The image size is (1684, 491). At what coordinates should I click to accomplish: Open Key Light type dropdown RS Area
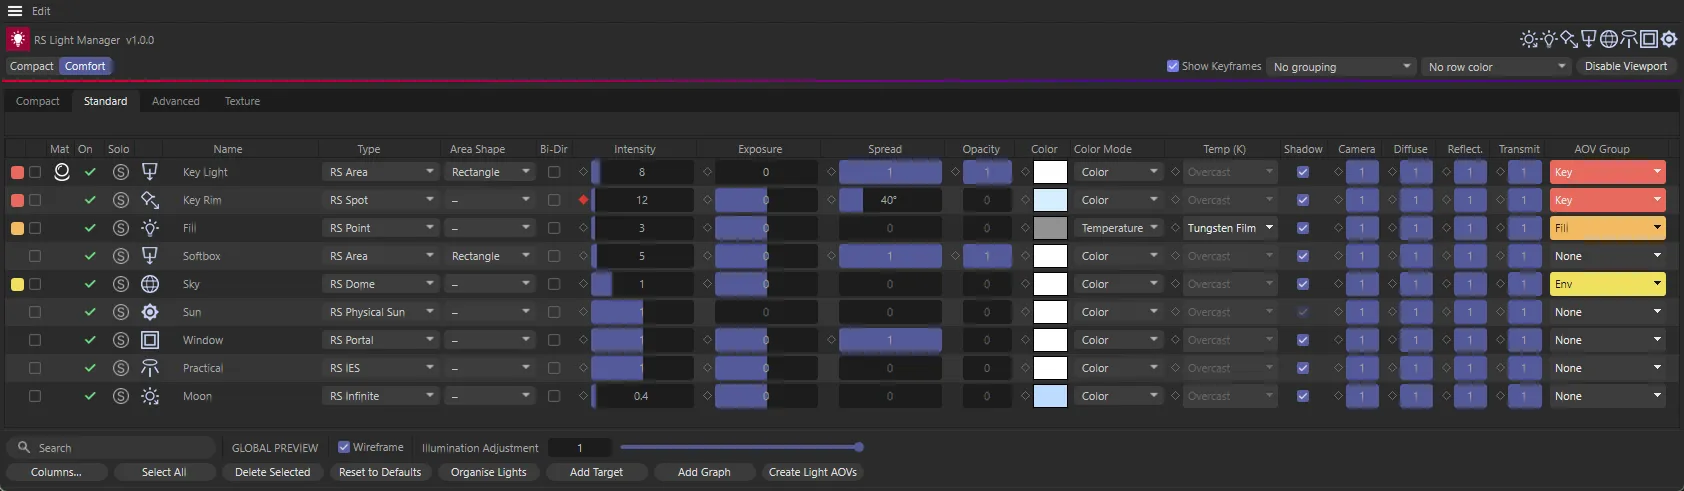[380, 172]
